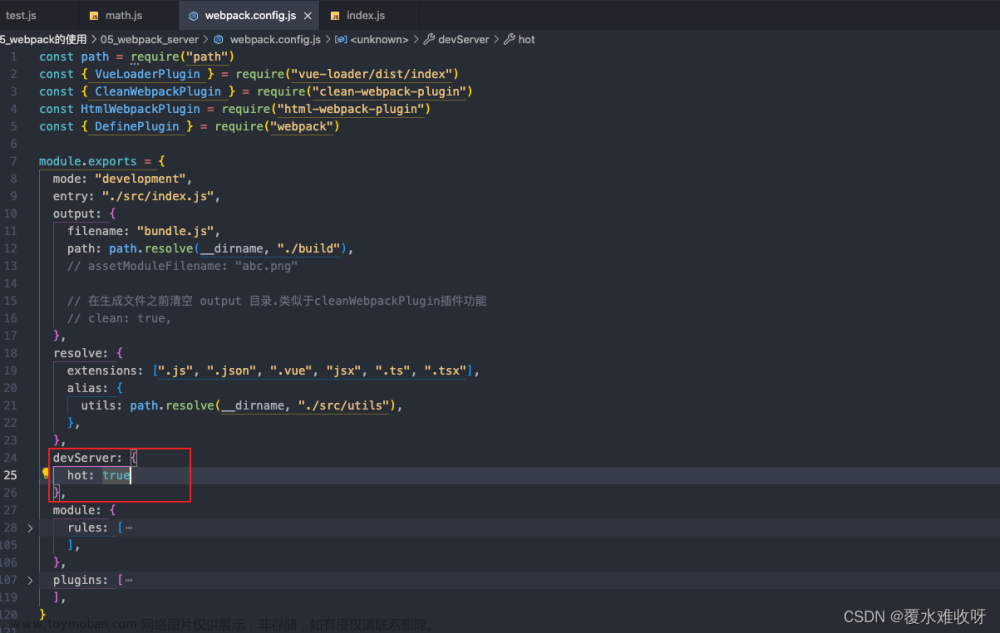
Task: Click the wrench icon beside devServer breadcrumb
Action: coord(429,40)
